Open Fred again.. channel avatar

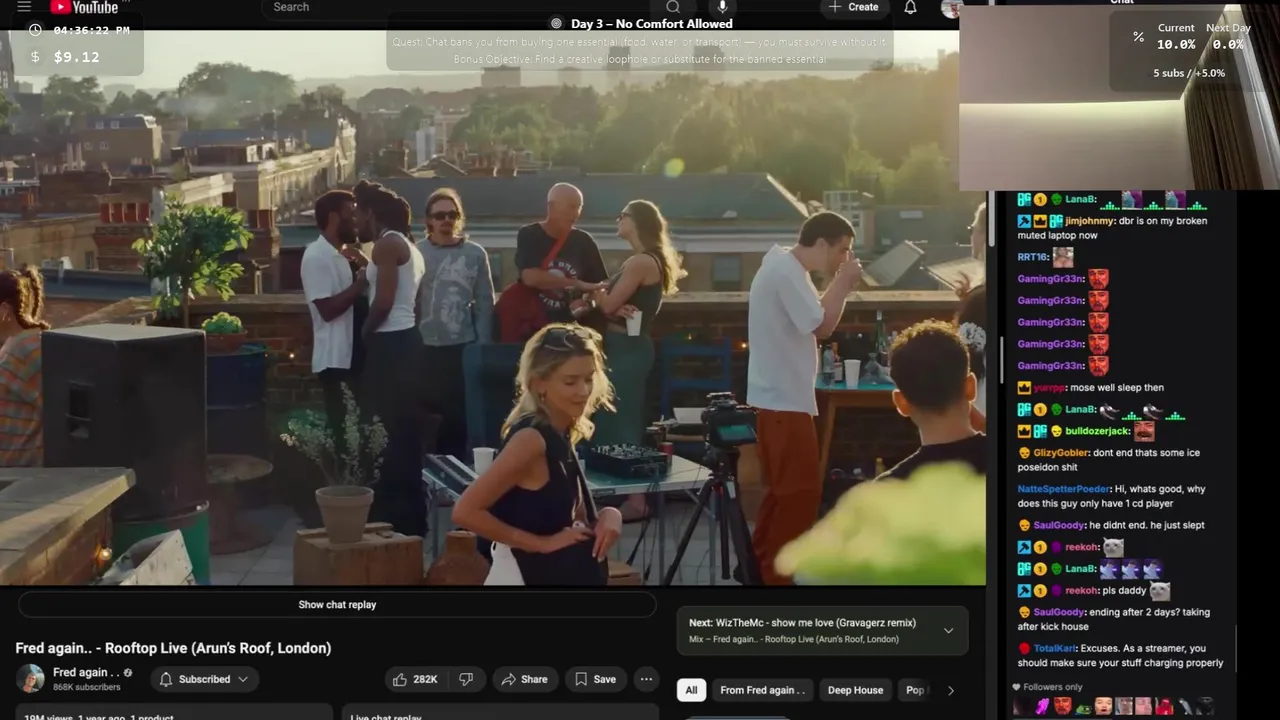(x=30, y=678)
